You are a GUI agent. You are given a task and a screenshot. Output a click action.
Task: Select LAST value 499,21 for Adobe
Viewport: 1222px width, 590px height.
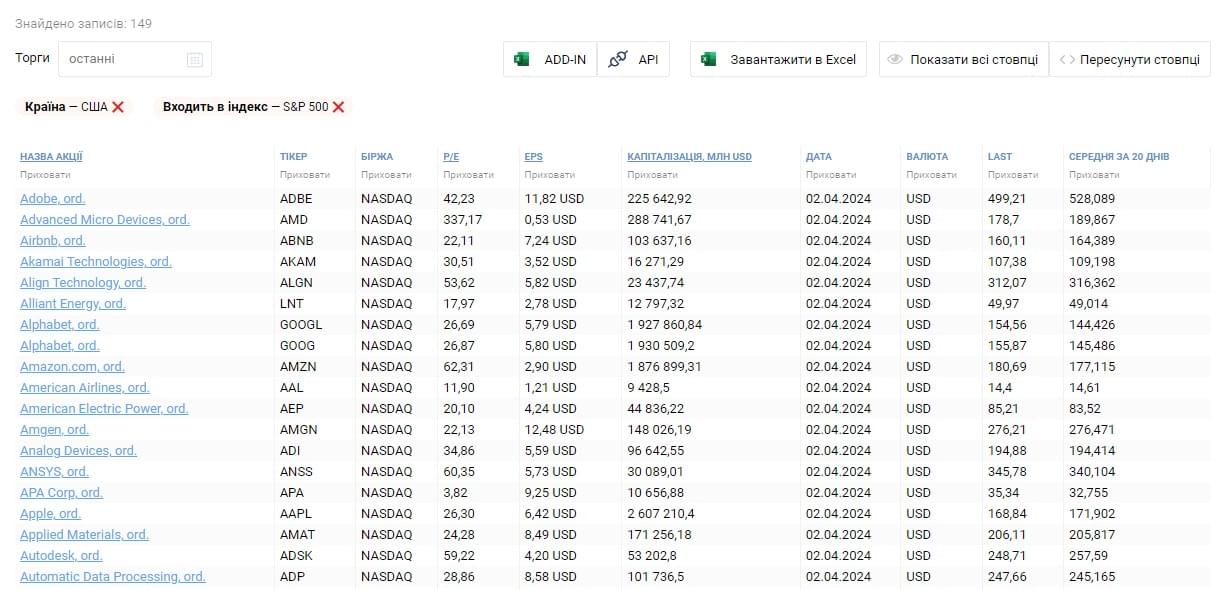[1007, 198]
